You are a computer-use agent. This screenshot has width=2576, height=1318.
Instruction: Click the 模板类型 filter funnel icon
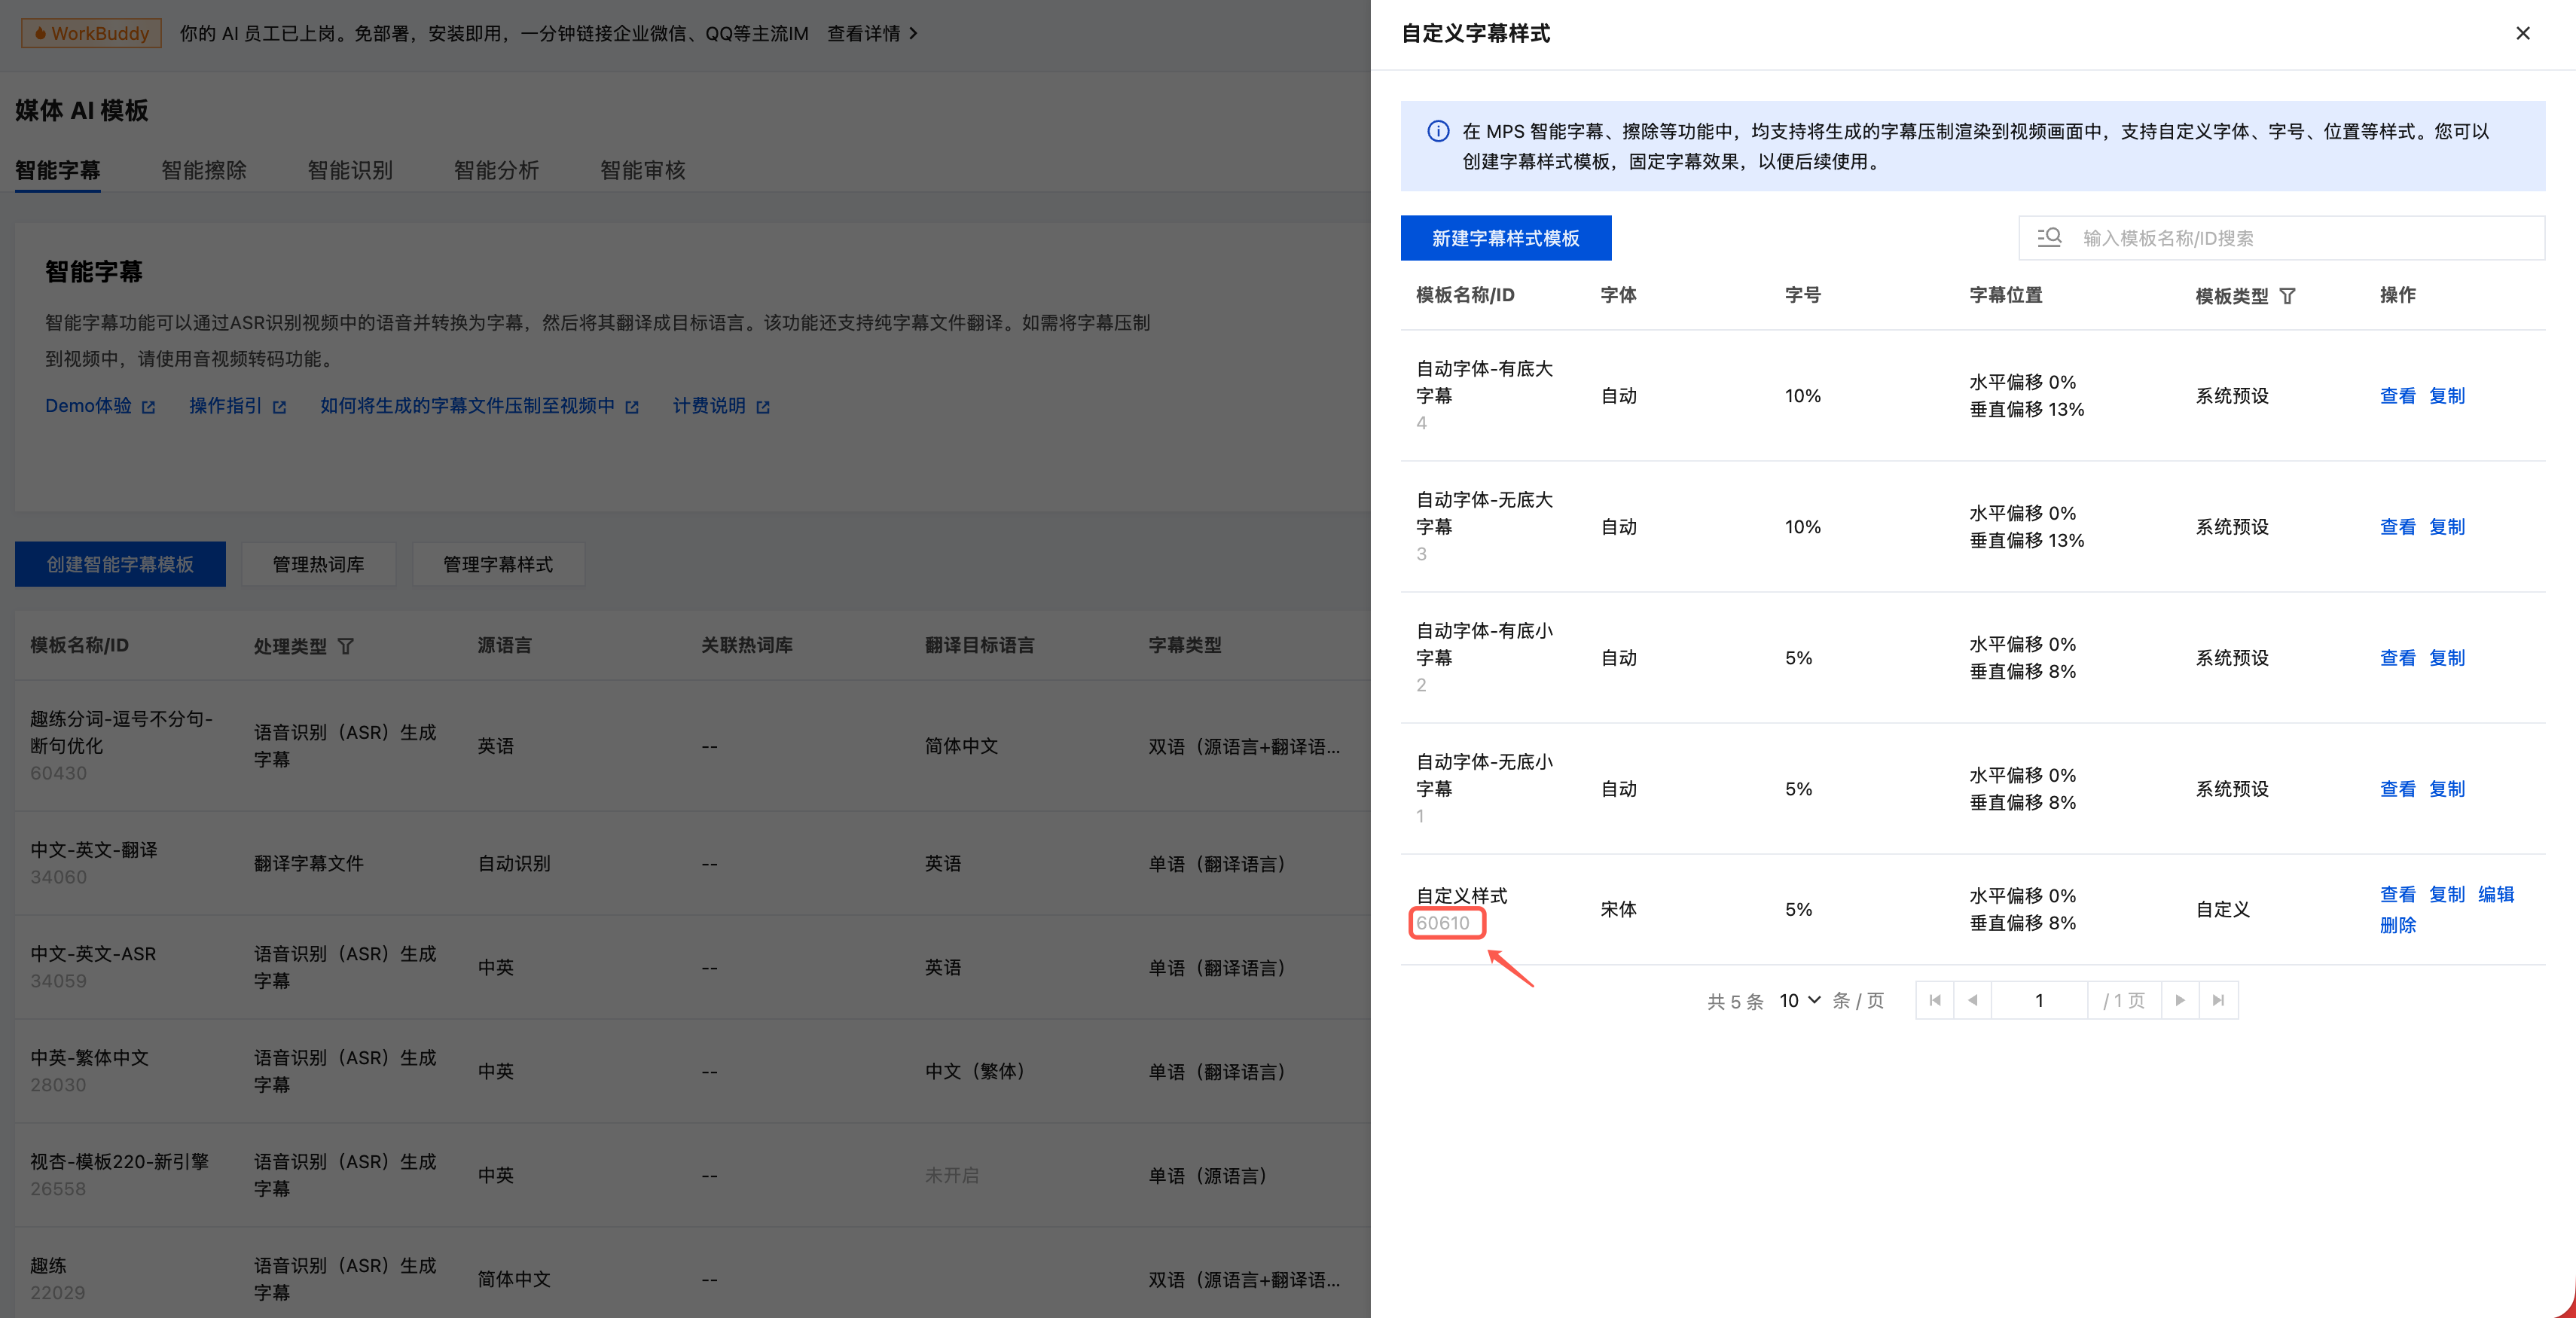(2287, 296)
